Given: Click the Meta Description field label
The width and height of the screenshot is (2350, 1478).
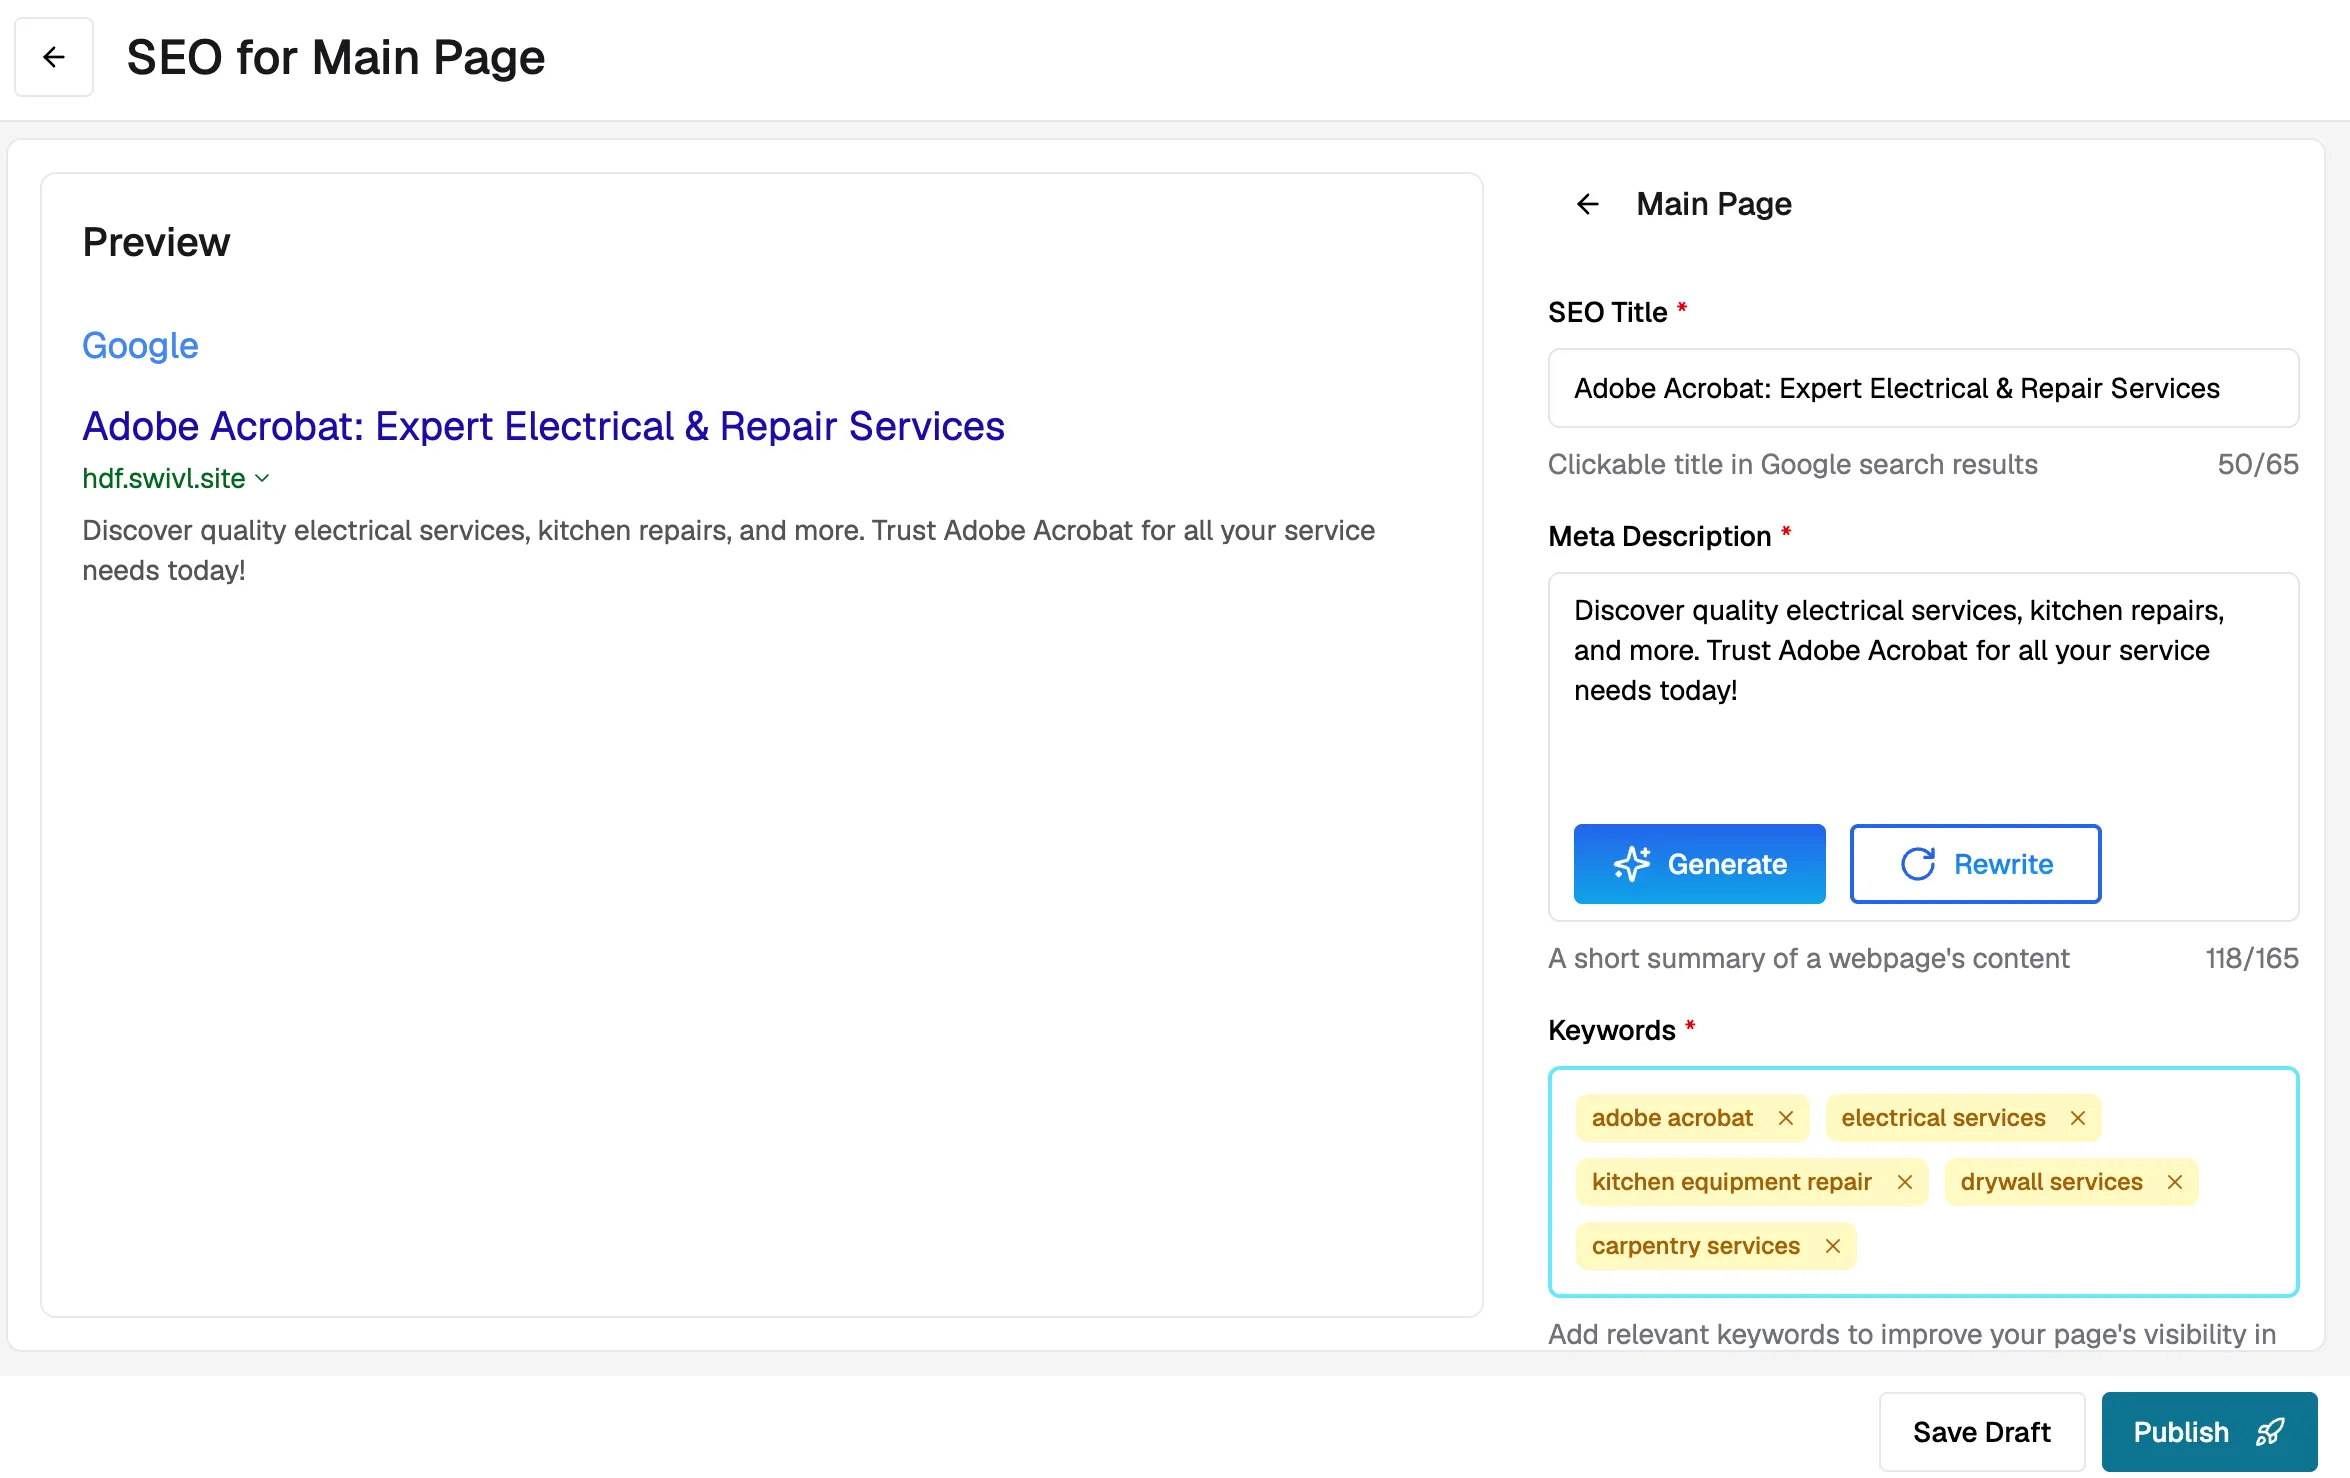Looking at the screenshot, I should pos(1659,536).
